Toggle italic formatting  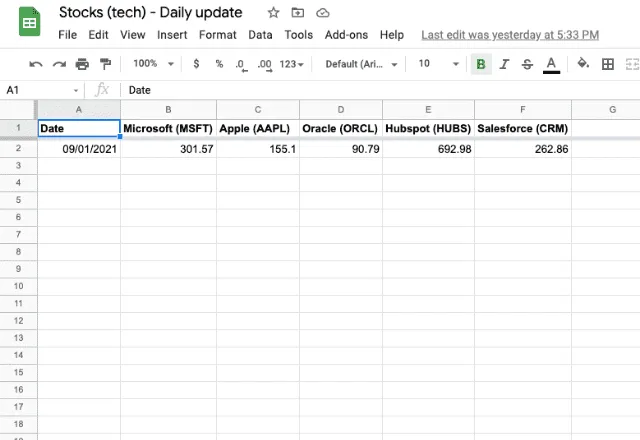504,64
